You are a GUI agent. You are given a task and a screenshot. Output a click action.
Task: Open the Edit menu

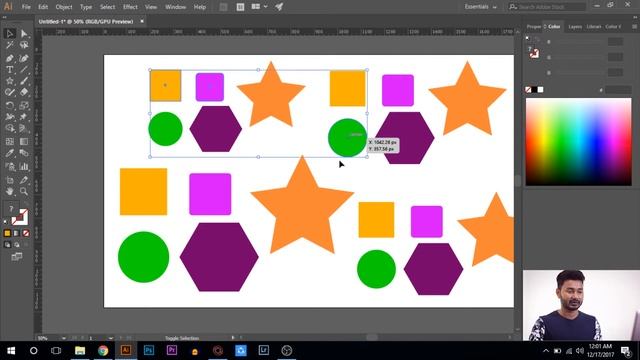tap(43, 7)
